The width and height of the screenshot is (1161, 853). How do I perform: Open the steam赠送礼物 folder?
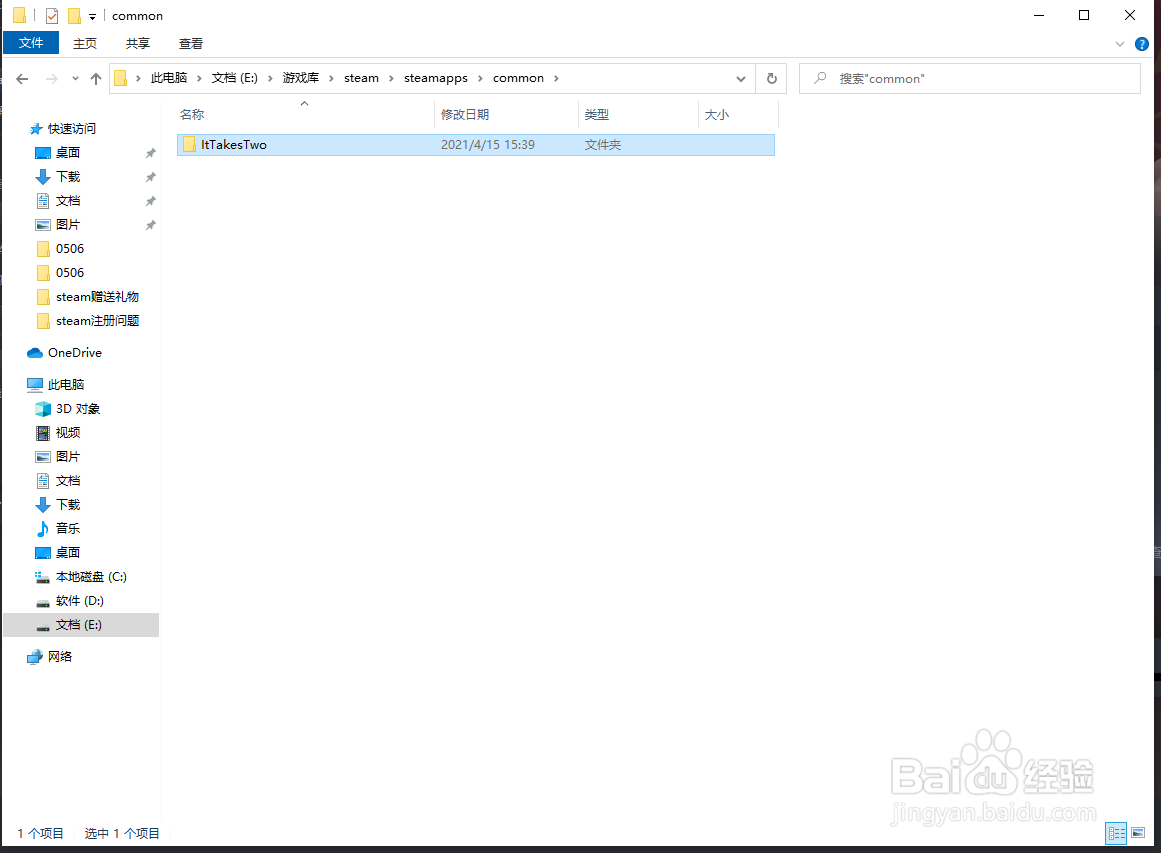tap(97, 297)
